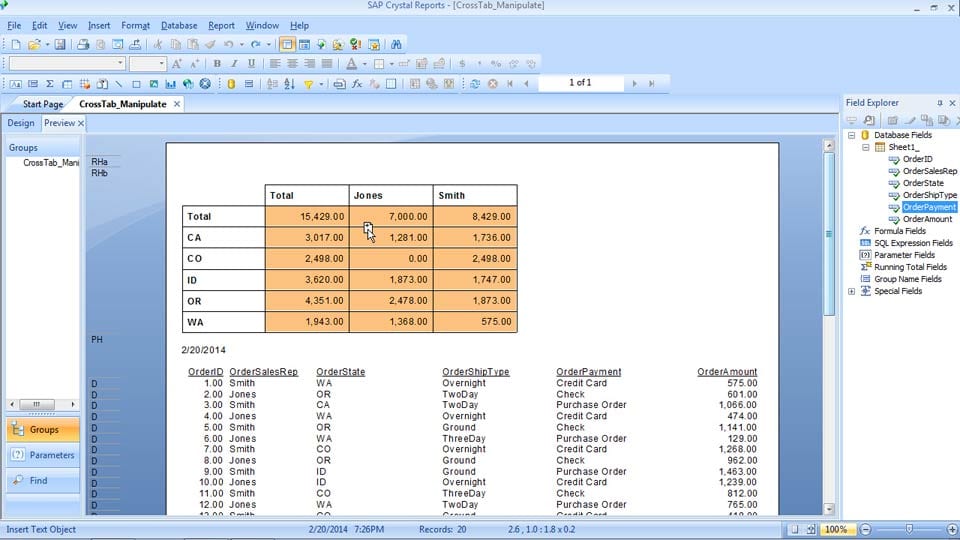The width and height of the screenshot is (960, 540).
Task: Select the Formula Fields item
Action: (899, 231)
